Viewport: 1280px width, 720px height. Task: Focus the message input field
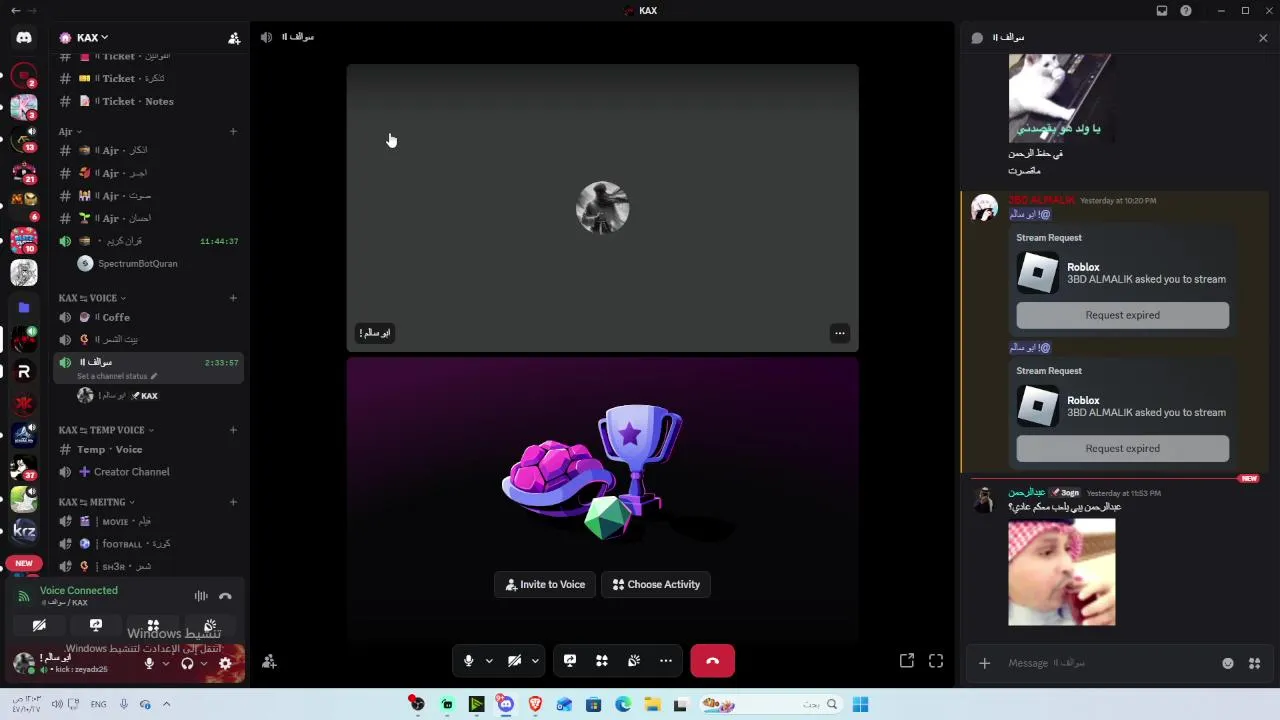point(1108,663)
